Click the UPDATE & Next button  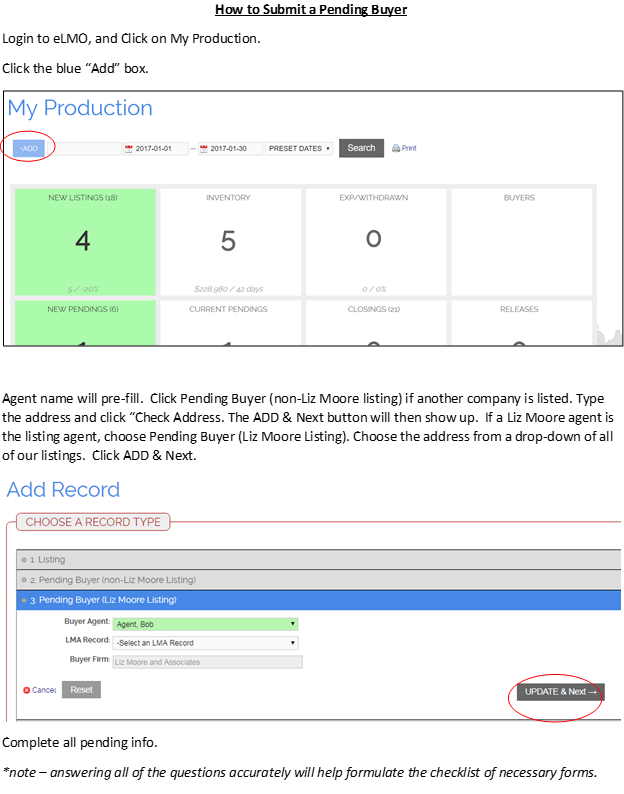[560, 692]
